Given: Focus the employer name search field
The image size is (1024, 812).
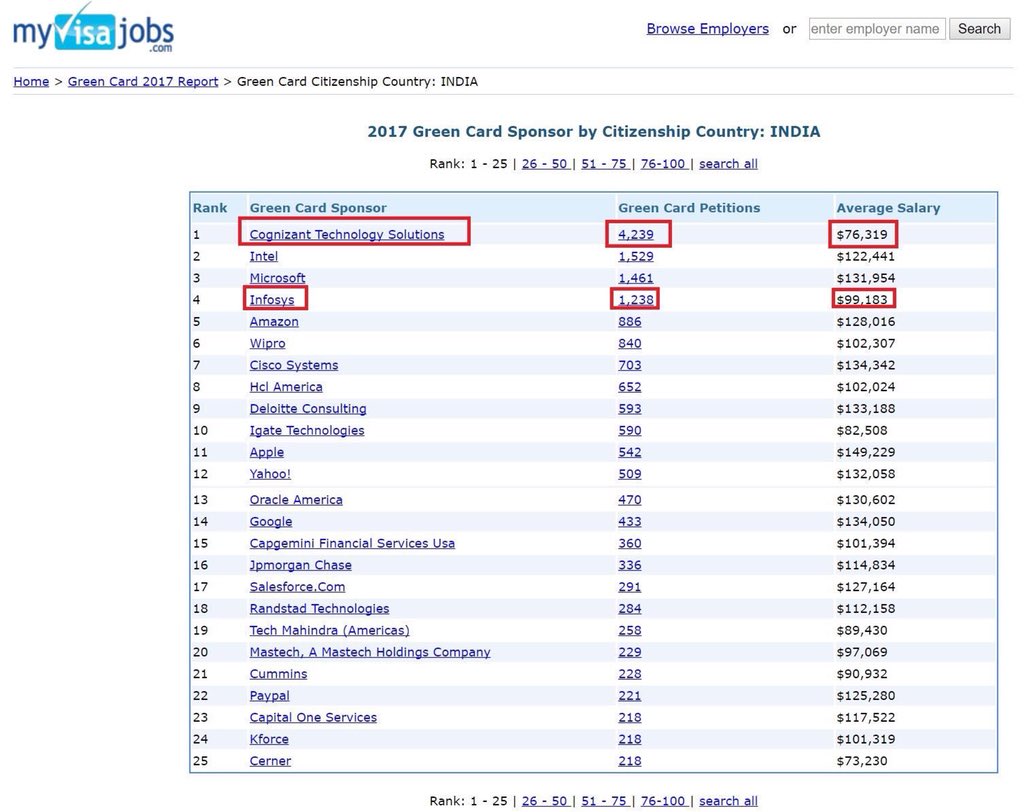Looking at the screenshot, I should 876,29.
